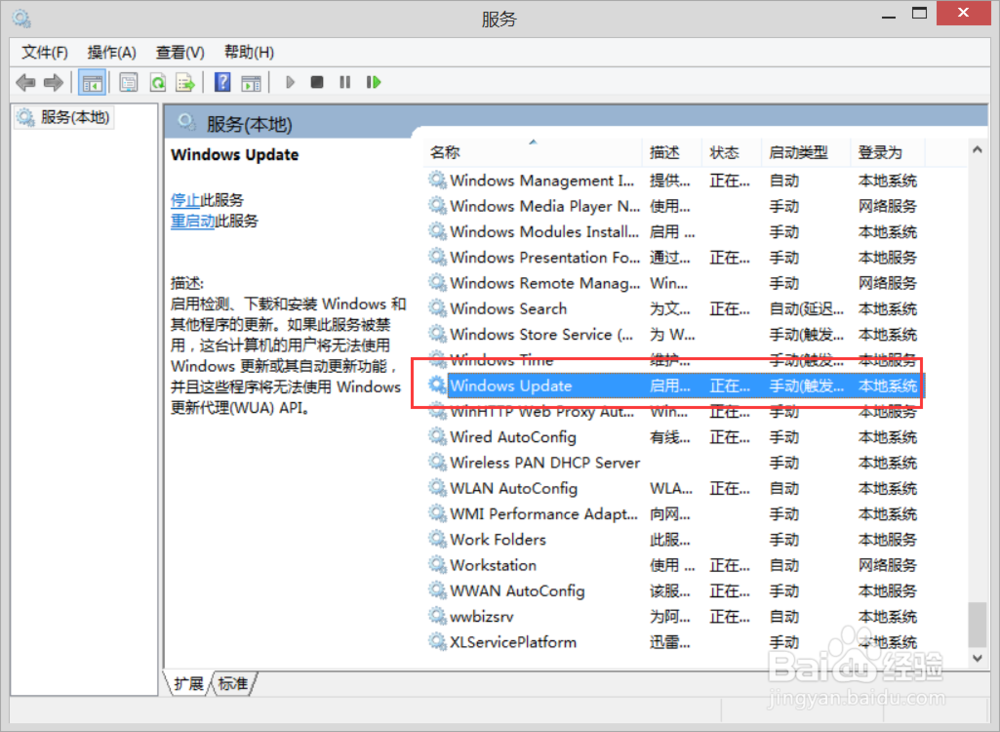Open the 操作(A) menu
The width and height of the screenshot is (1000, 732).
pos(112,52)
